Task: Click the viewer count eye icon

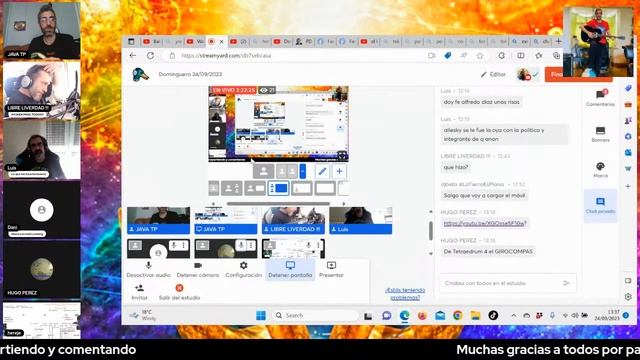Action: click(264, 90)
